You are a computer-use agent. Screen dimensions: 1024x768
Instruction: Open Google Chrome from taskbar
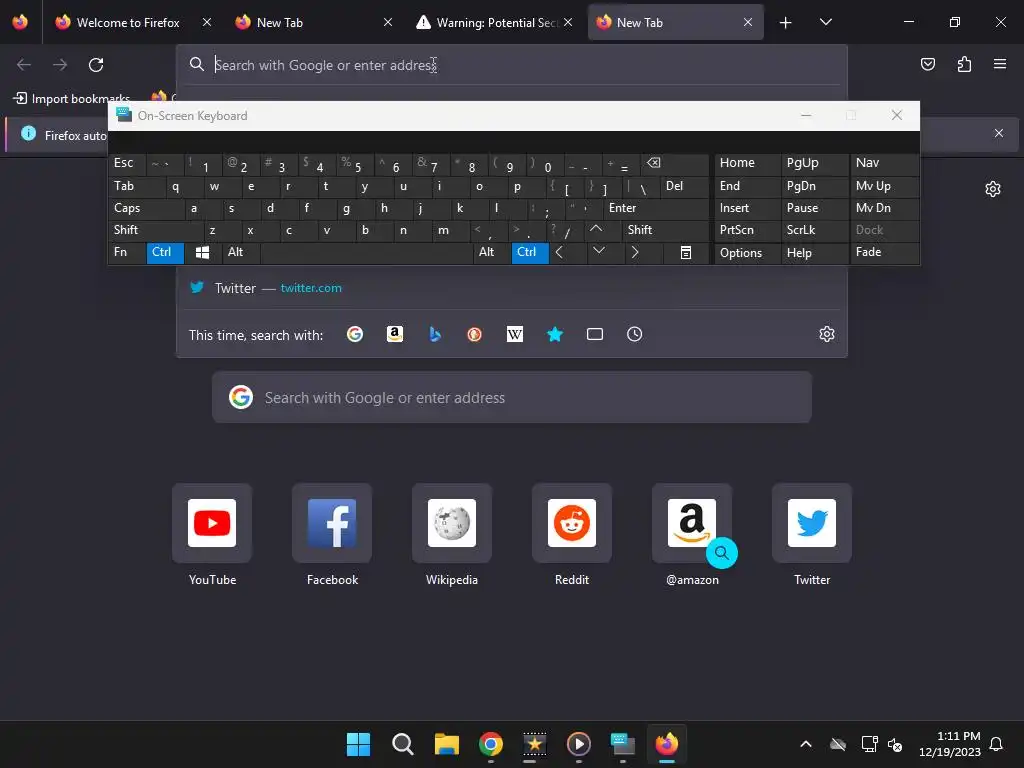[490, 744]
